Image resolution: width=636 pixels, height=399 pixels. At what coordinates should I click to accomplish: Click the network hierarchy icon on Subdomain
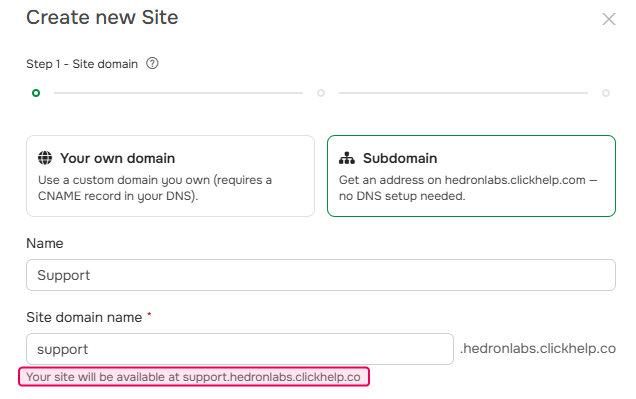(x=347, y=158)
